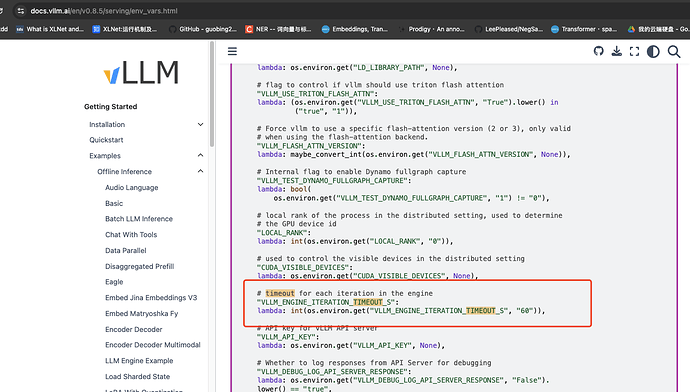Toggle the light/dark theme icon

point(653,51)
